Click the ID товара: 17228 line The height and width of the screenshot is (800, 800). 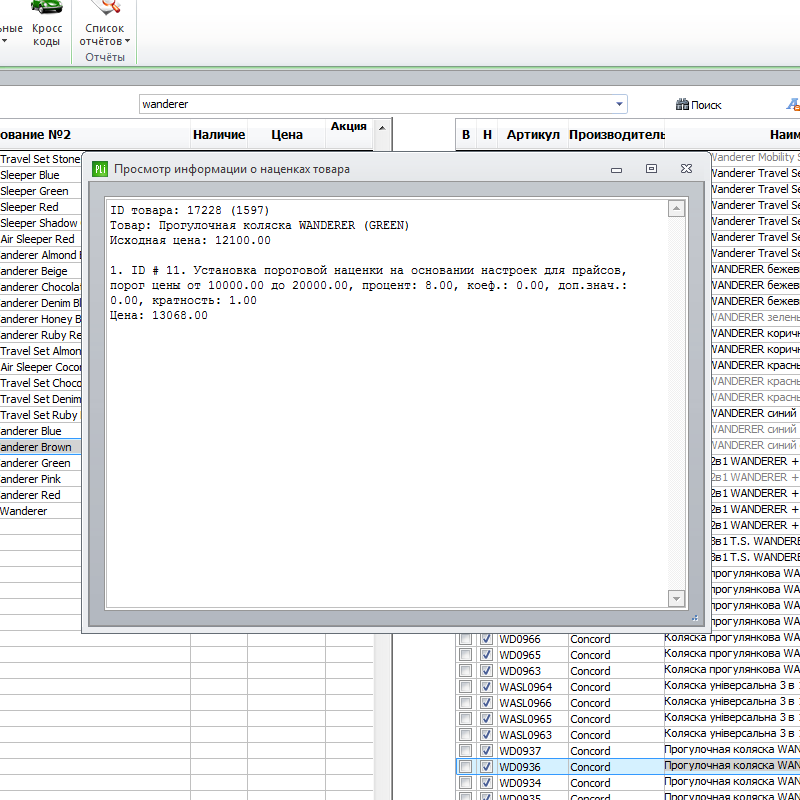(189, 210)
